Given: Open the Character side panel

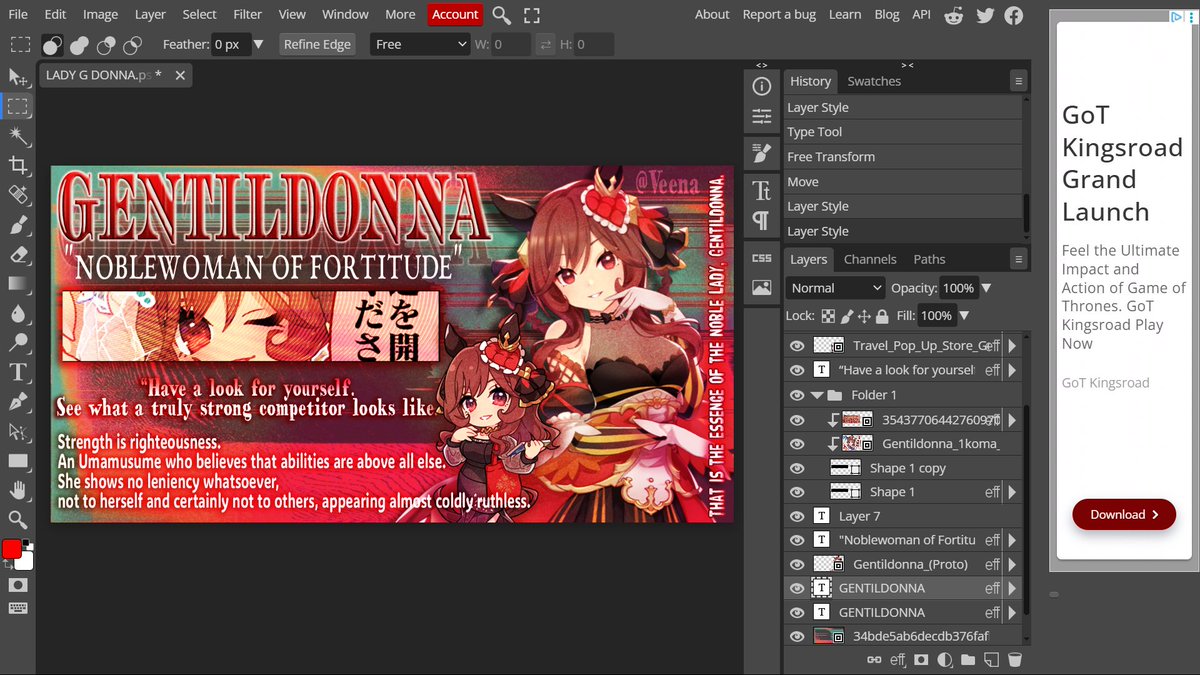Looking at the screenshot, I should pyautogui.click(x=762, y=190).
